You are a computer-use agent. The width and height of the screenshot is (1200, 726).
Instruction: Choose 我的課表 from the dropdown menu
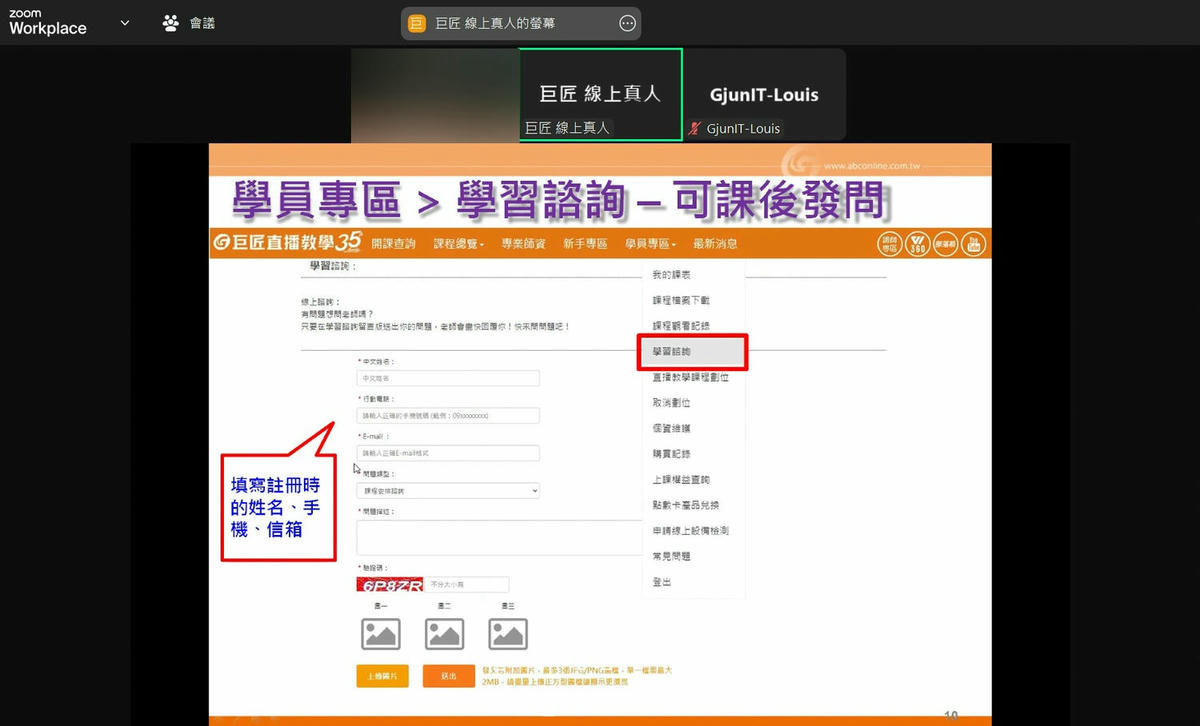tap(671, 275)
